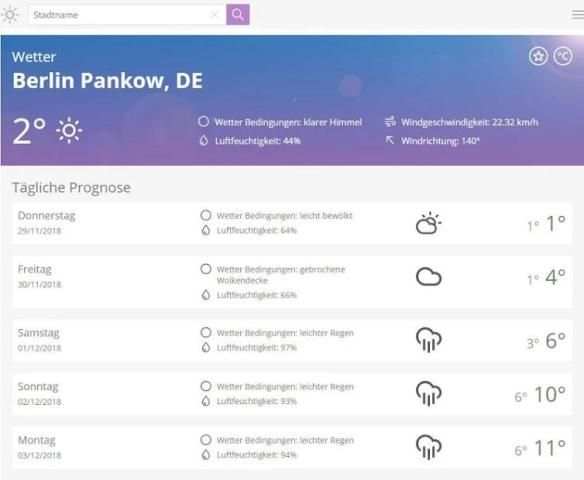Toggle the Celsius temperature unit button
Screen dimensions: 584x480
[x=563, y=57]
